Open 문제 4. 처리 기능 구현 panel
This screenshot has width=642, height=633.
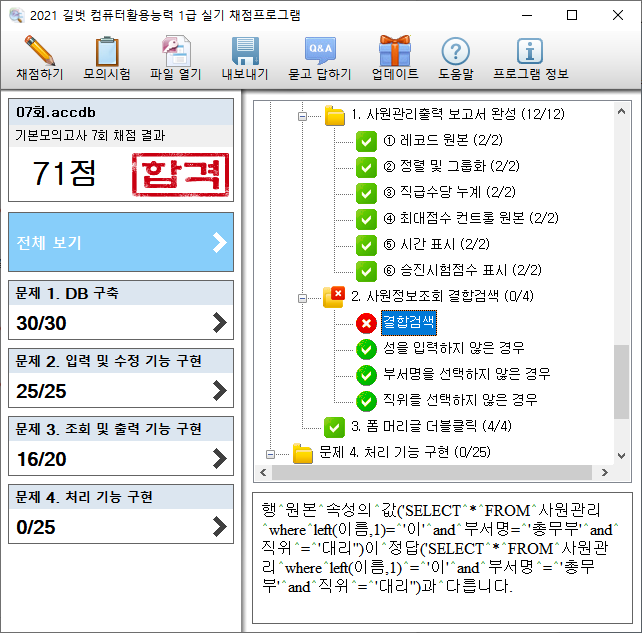tap(121, 512)
